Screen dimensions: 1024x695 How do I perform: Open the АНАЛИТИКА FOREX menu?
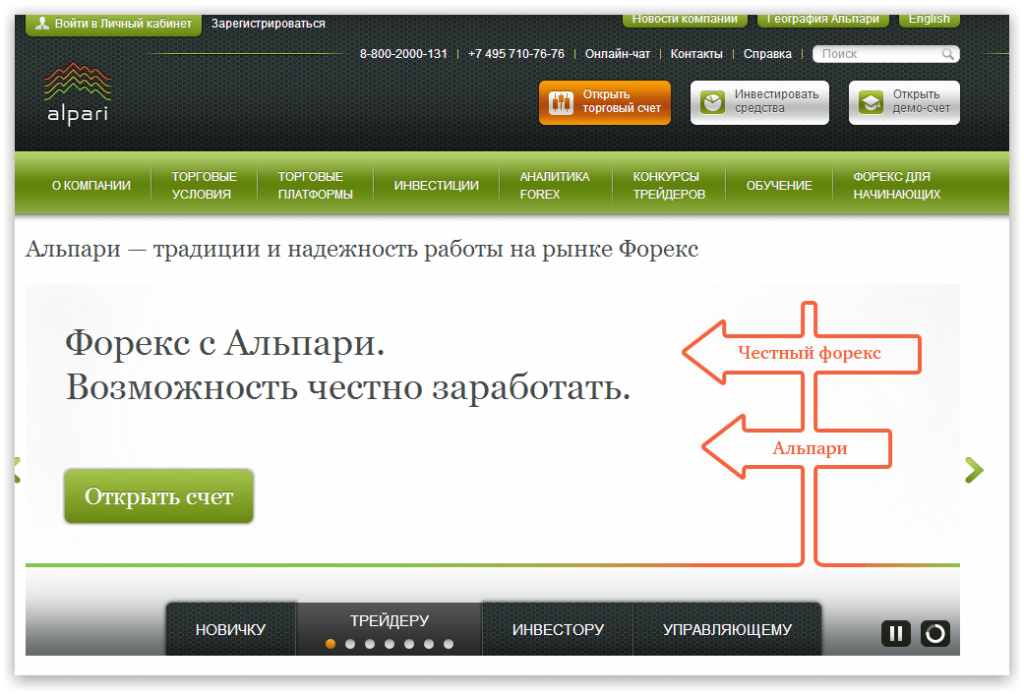[x=555, y=186]
